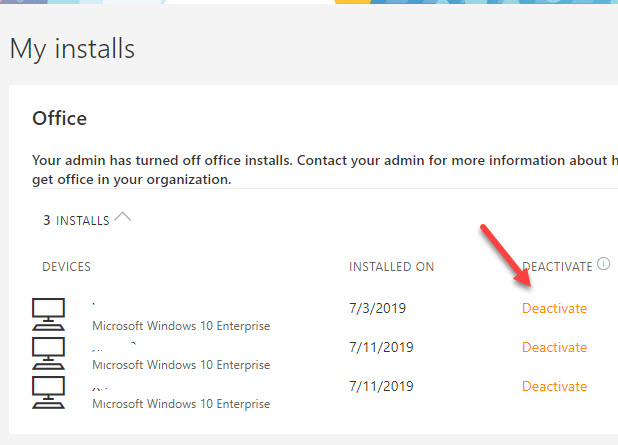Click first row's Microsoft Windows 10 Enterprise text
The image size is (618, 445).
[181, 326]
